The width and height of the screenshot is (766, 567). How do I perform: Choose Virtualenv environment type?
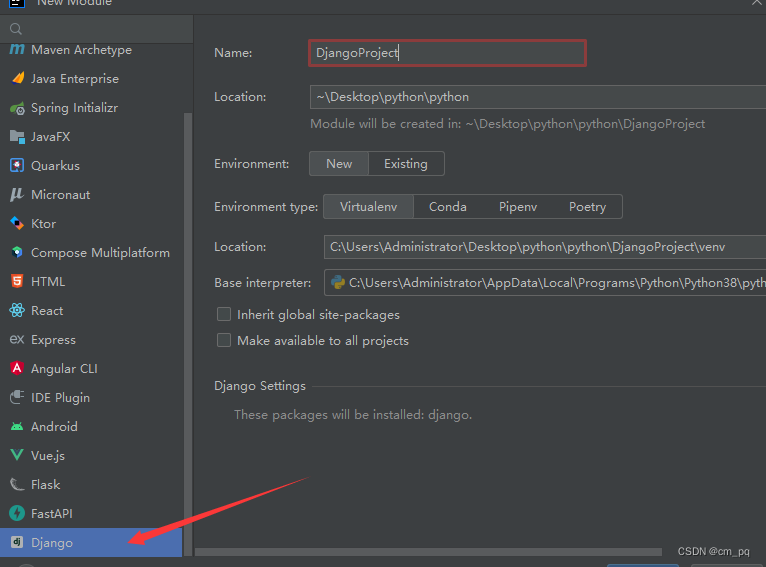click(368, 207)
